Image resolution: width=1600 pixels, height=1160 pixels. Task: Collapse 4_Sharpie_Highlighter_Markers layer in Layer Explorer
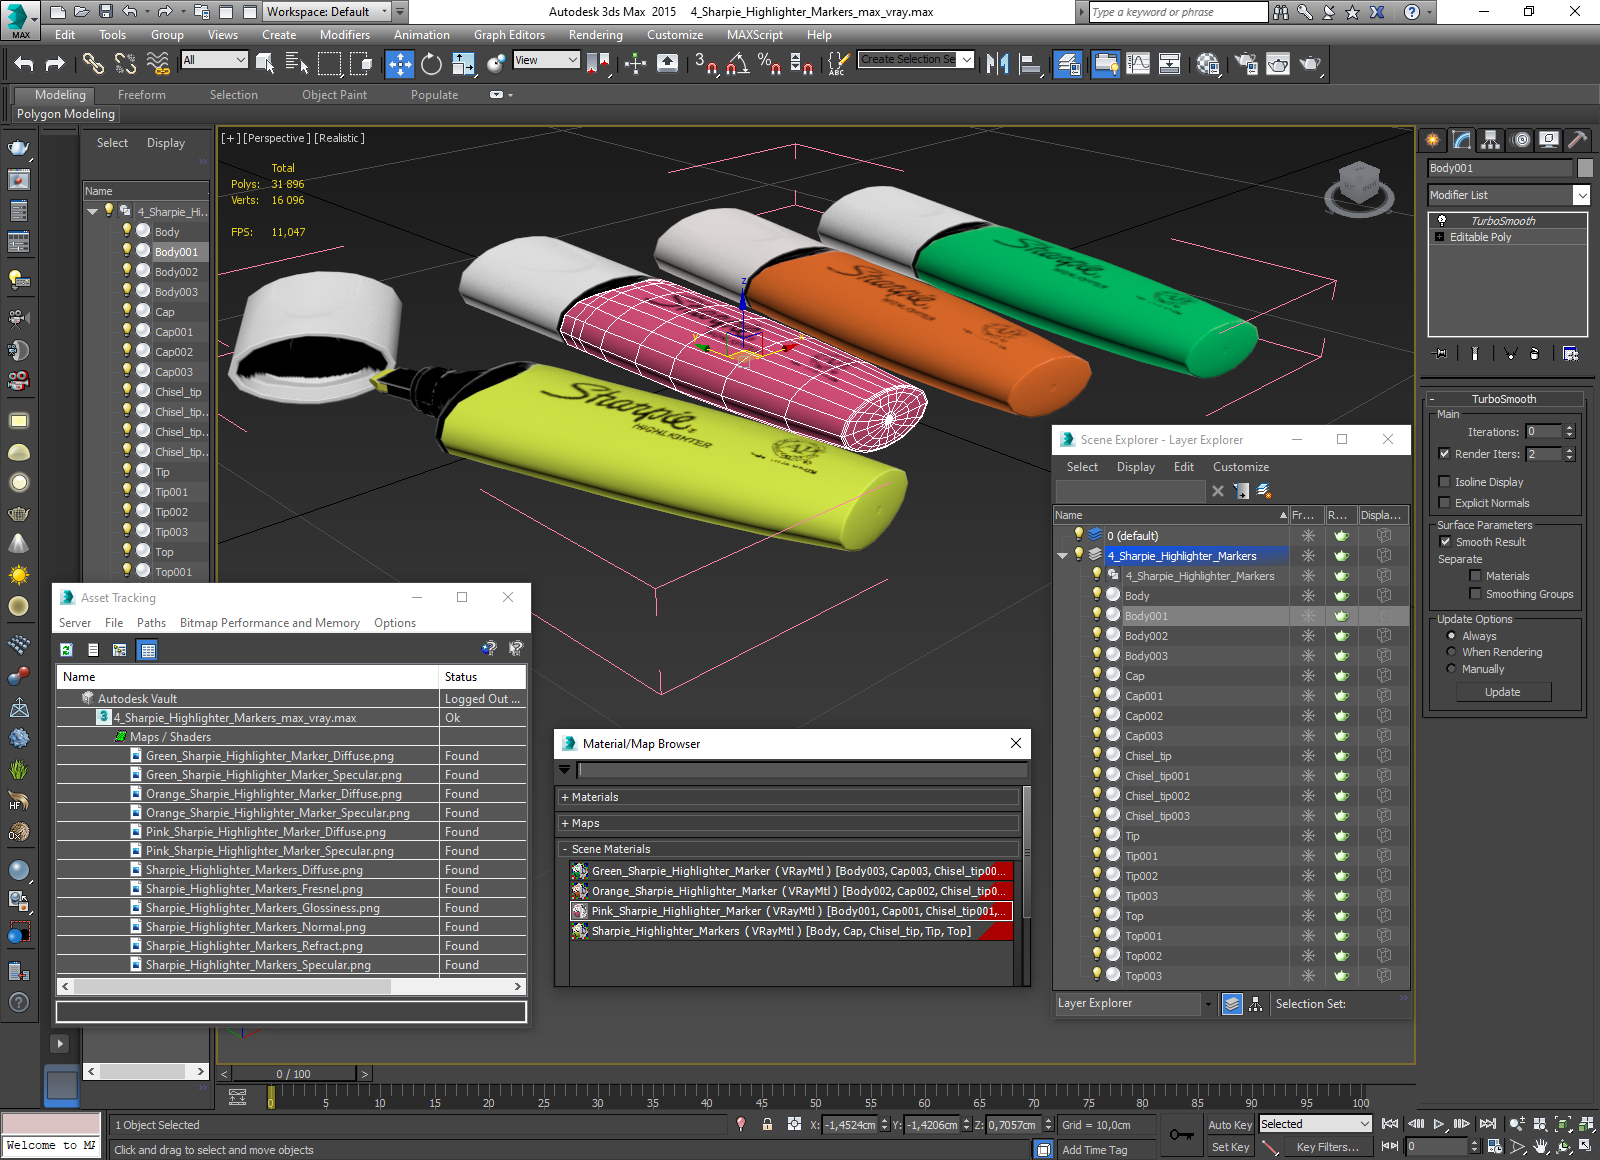pos(1063,556)
